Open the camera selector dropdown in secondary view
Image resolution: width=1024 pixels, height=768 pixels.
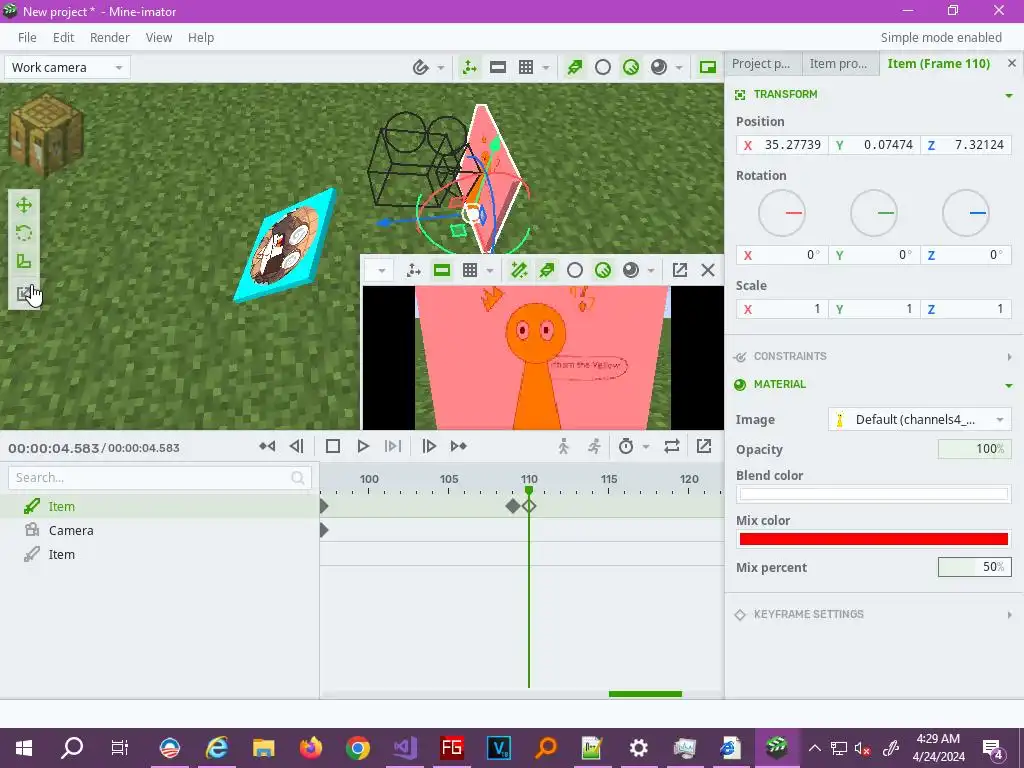381,270
